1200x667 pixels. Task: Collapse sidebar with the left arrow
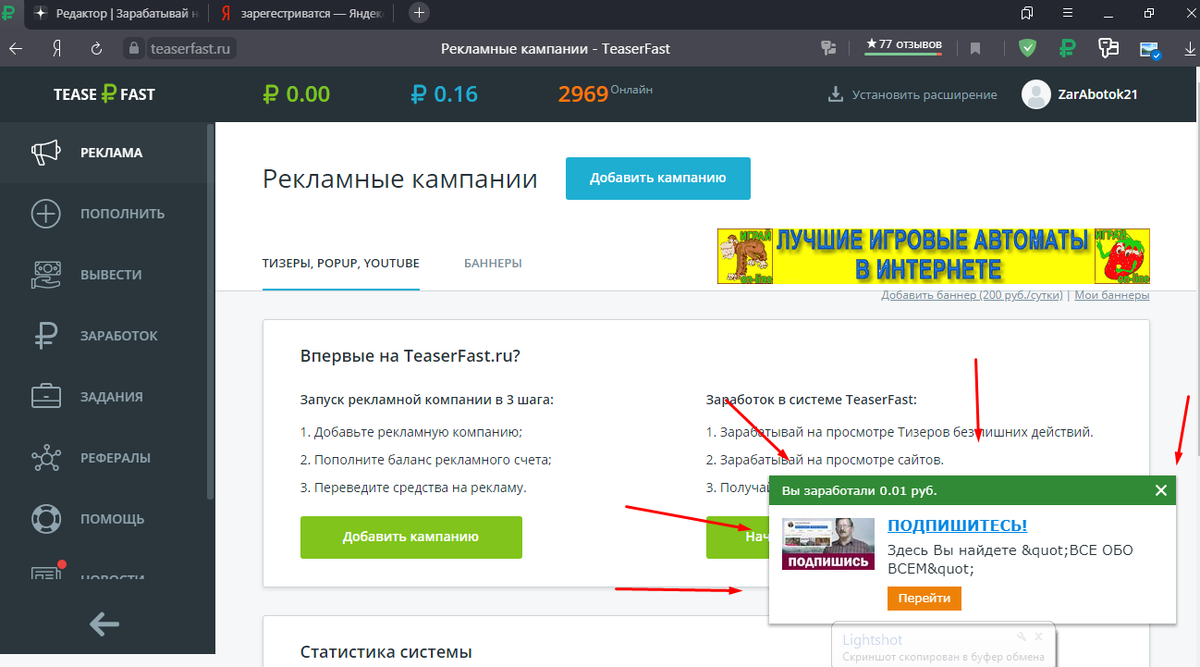(104, 625)
